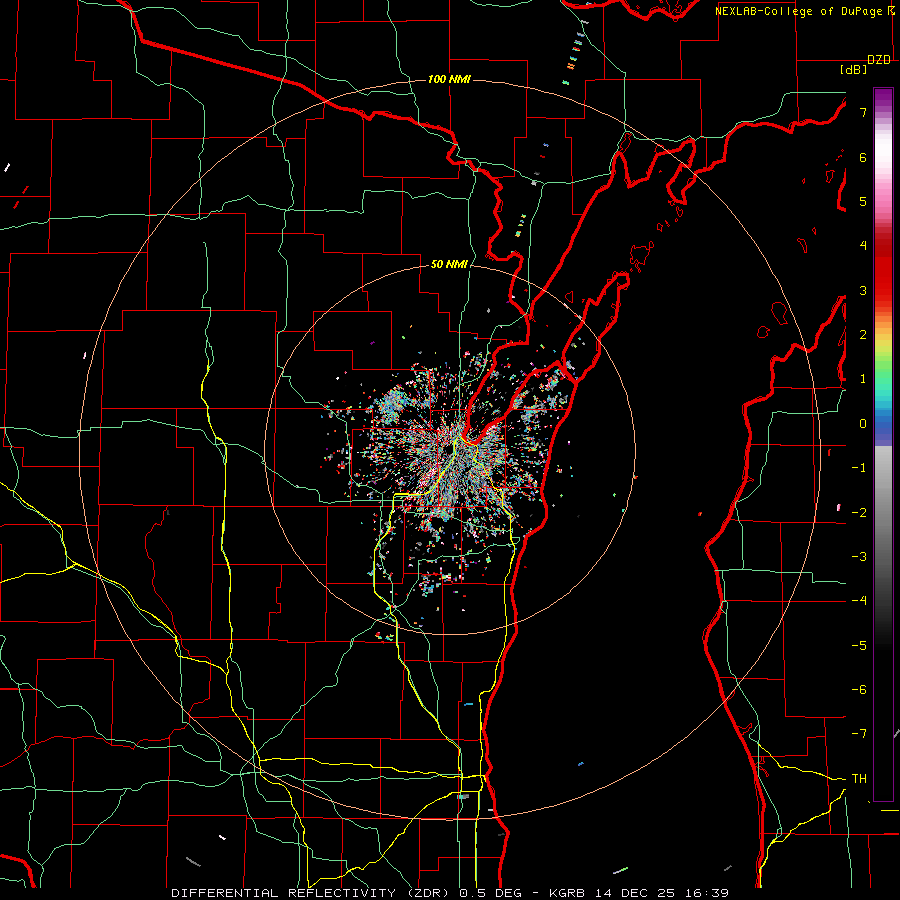Click the 3 value on the scale
The height and width of the screenshot is (900, 900).
click(x=863, y=290)
